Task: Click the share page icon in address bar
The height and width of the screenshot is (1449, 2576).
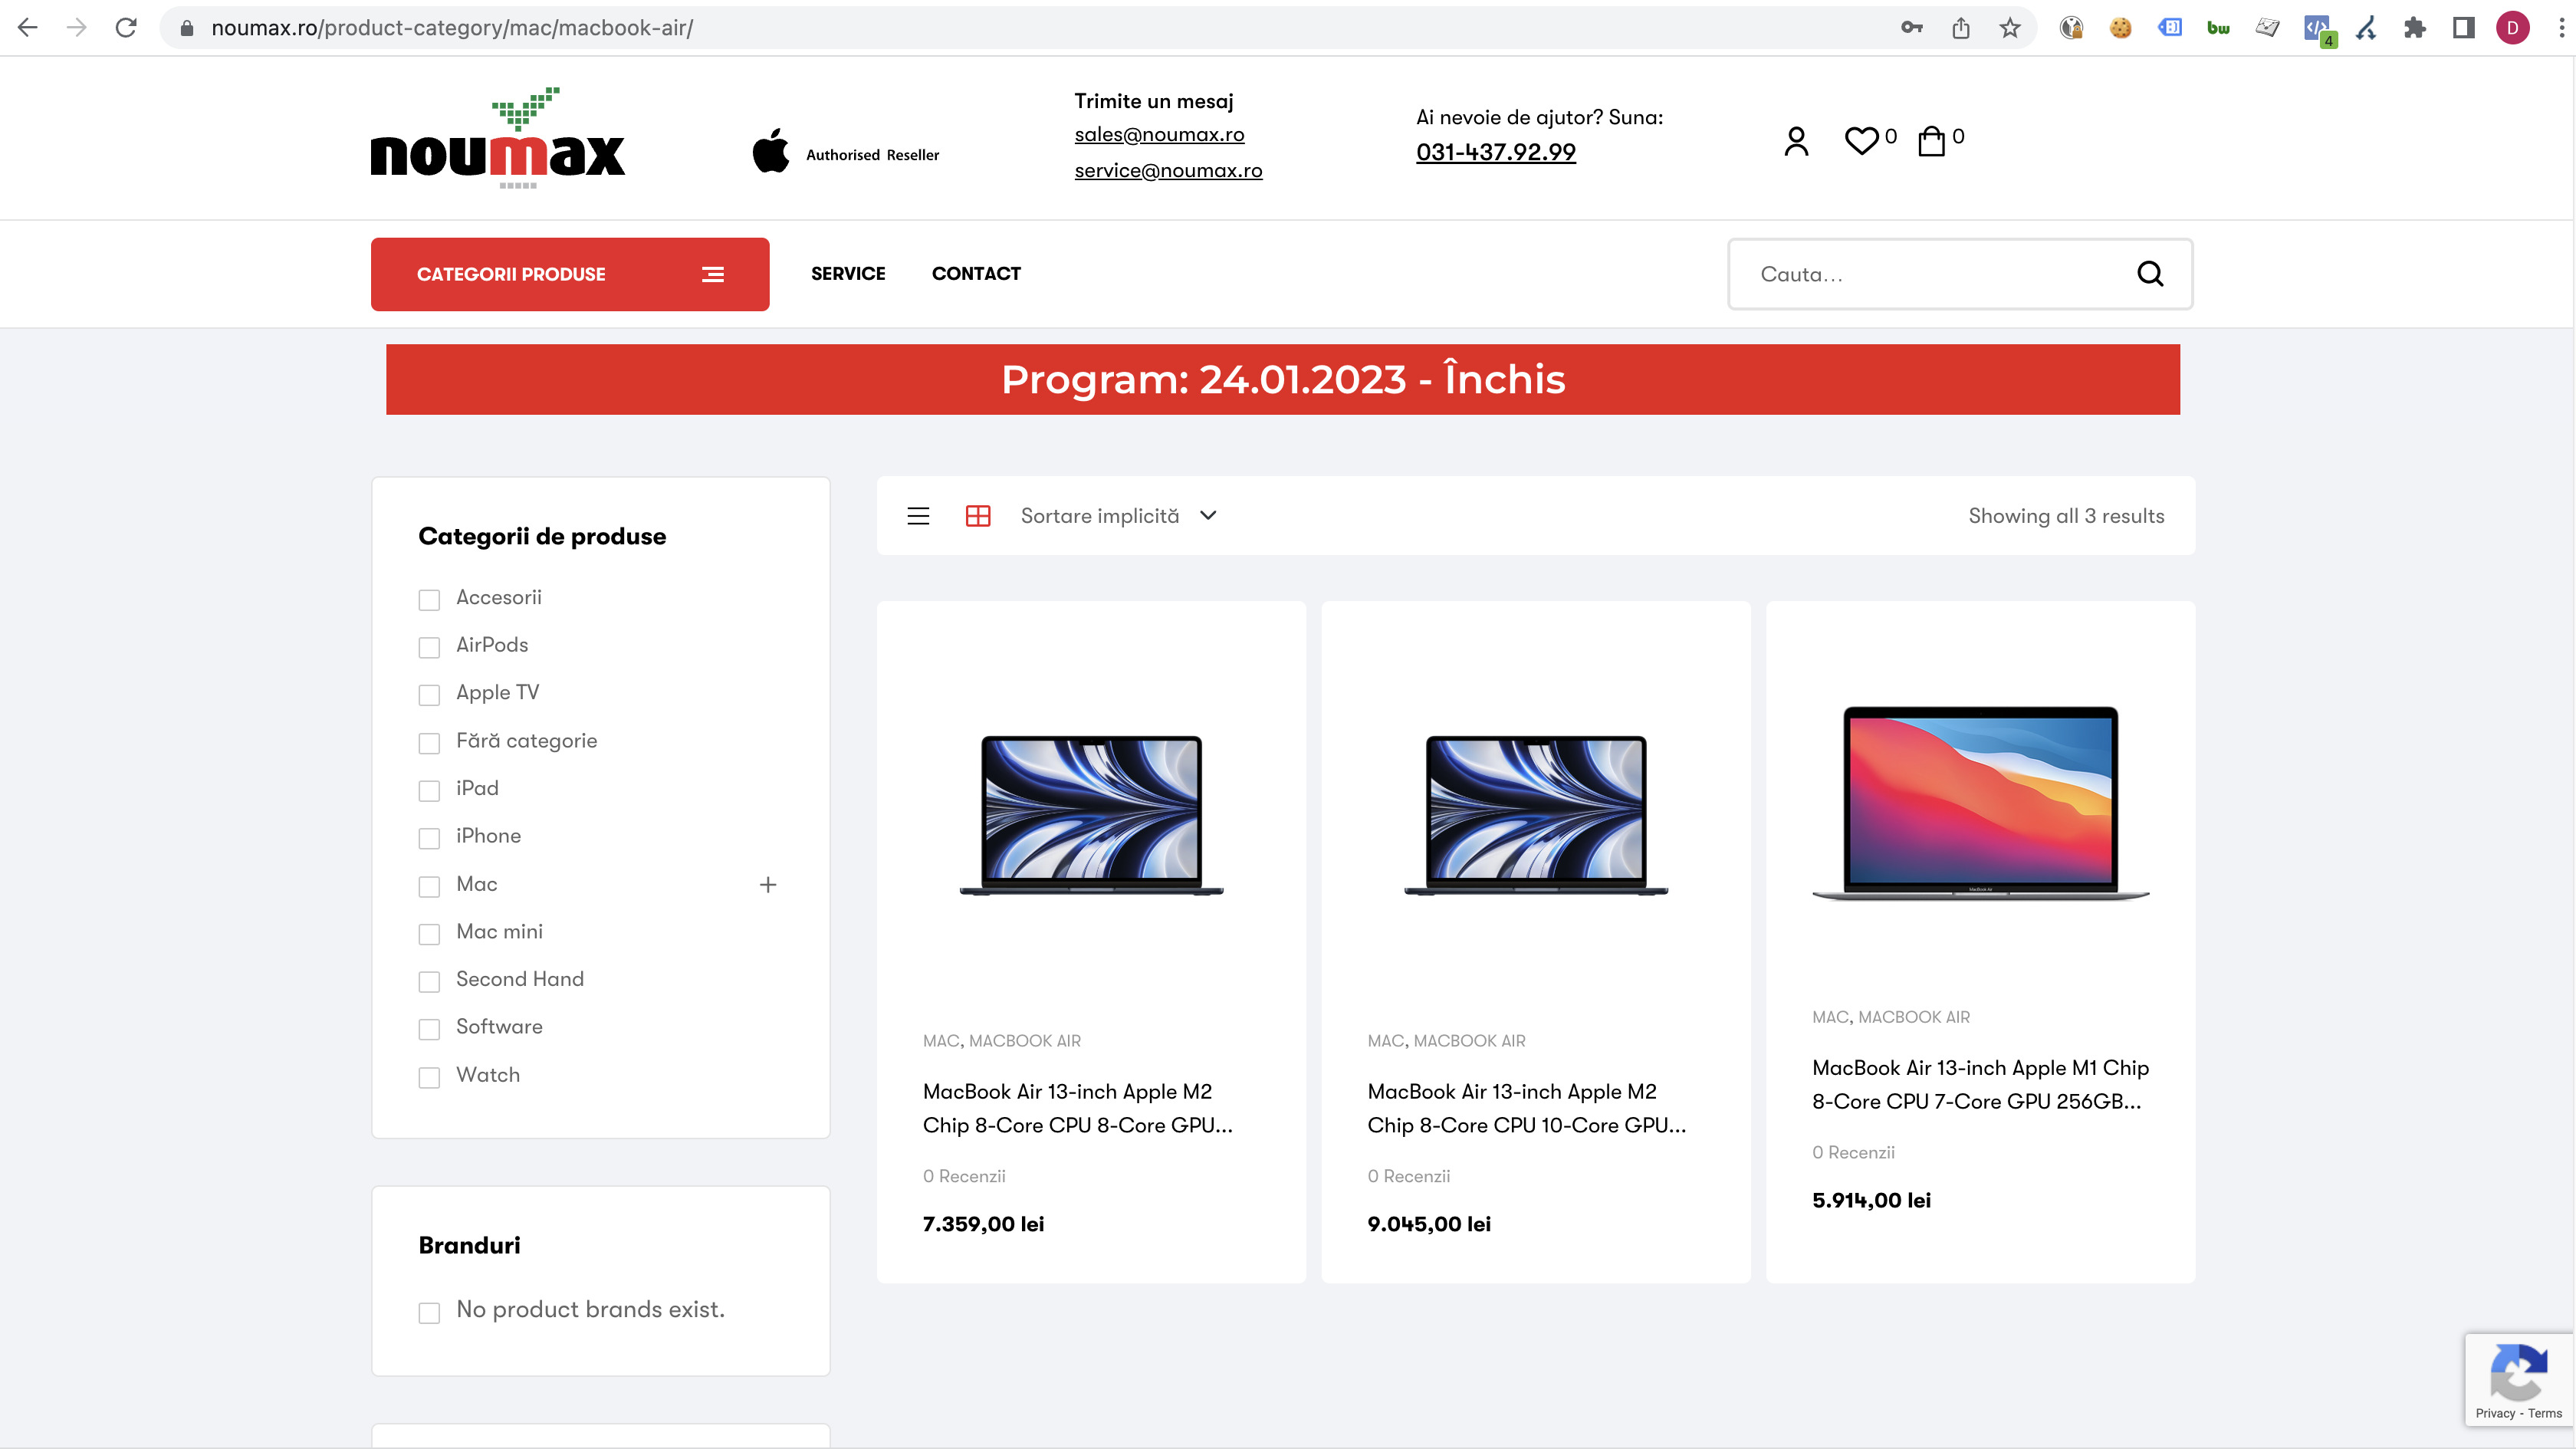Action: (1961, 28)
